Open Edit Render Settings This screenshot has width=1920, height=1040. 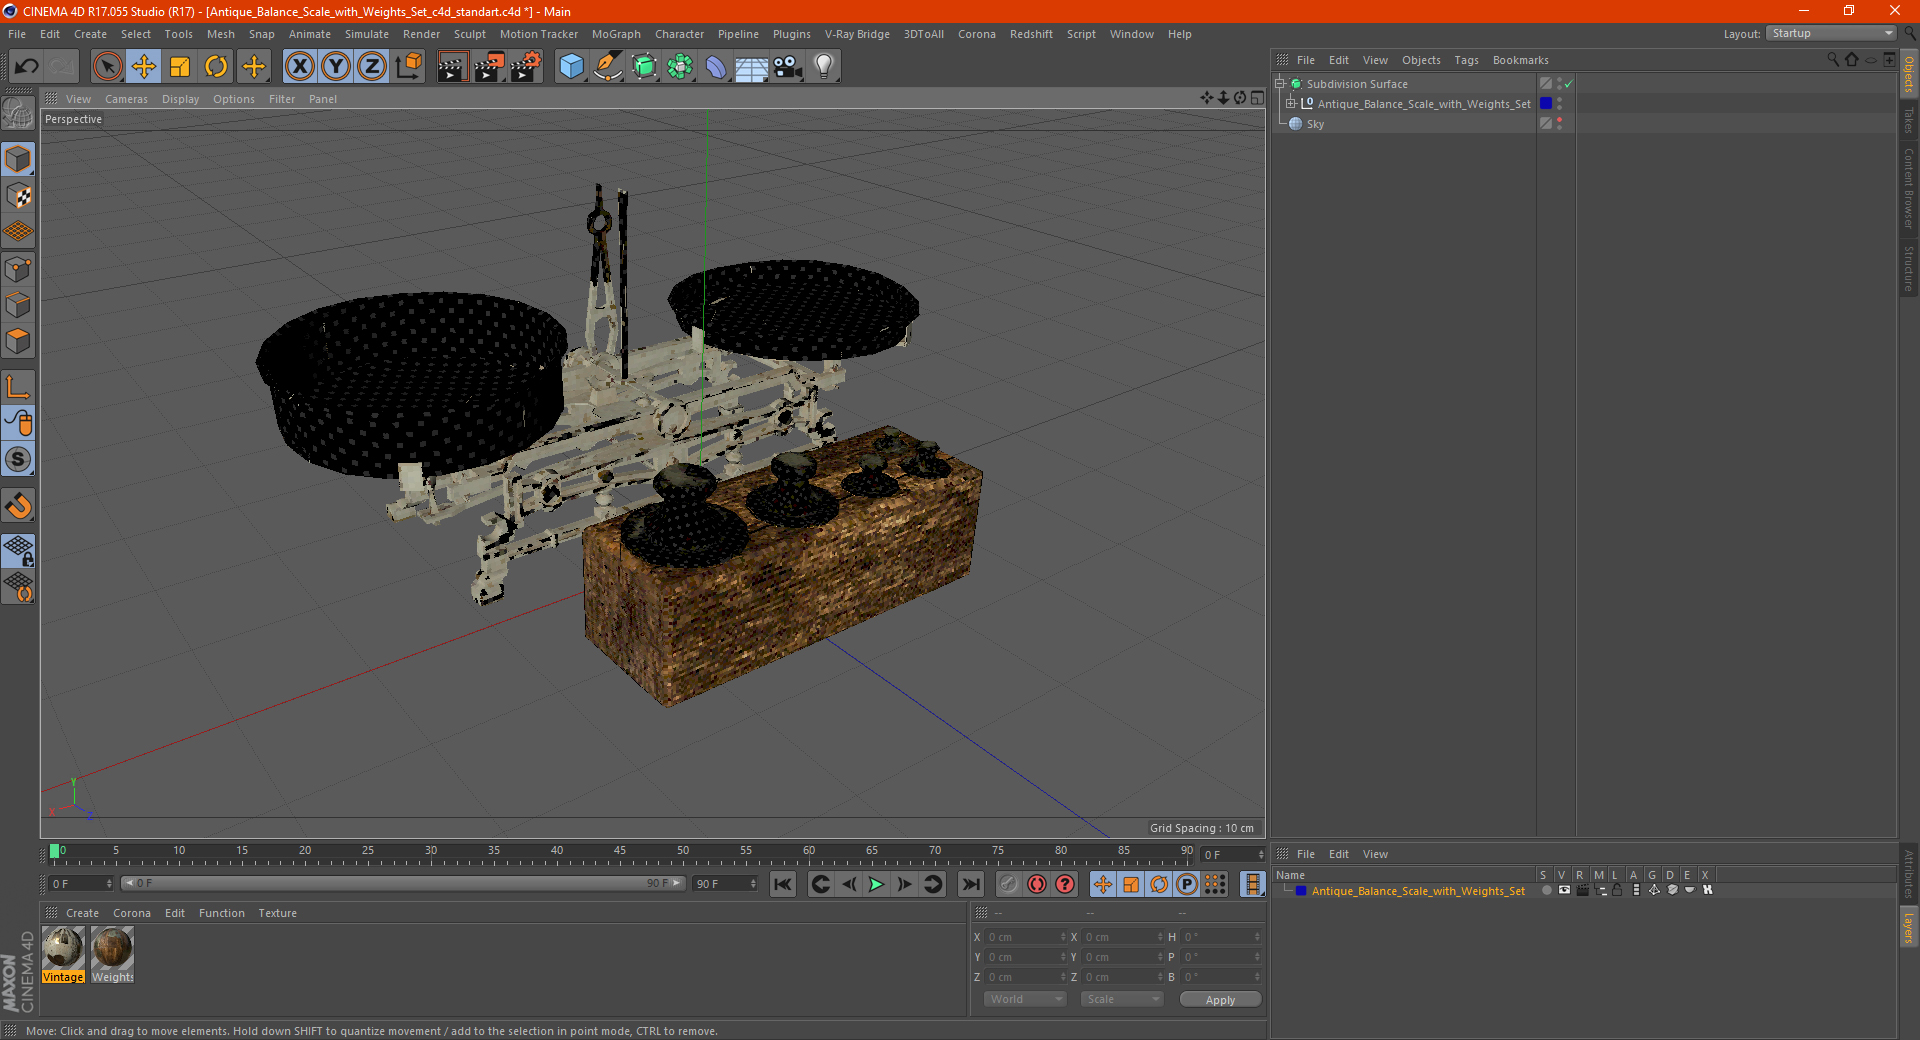click(526, 67)
